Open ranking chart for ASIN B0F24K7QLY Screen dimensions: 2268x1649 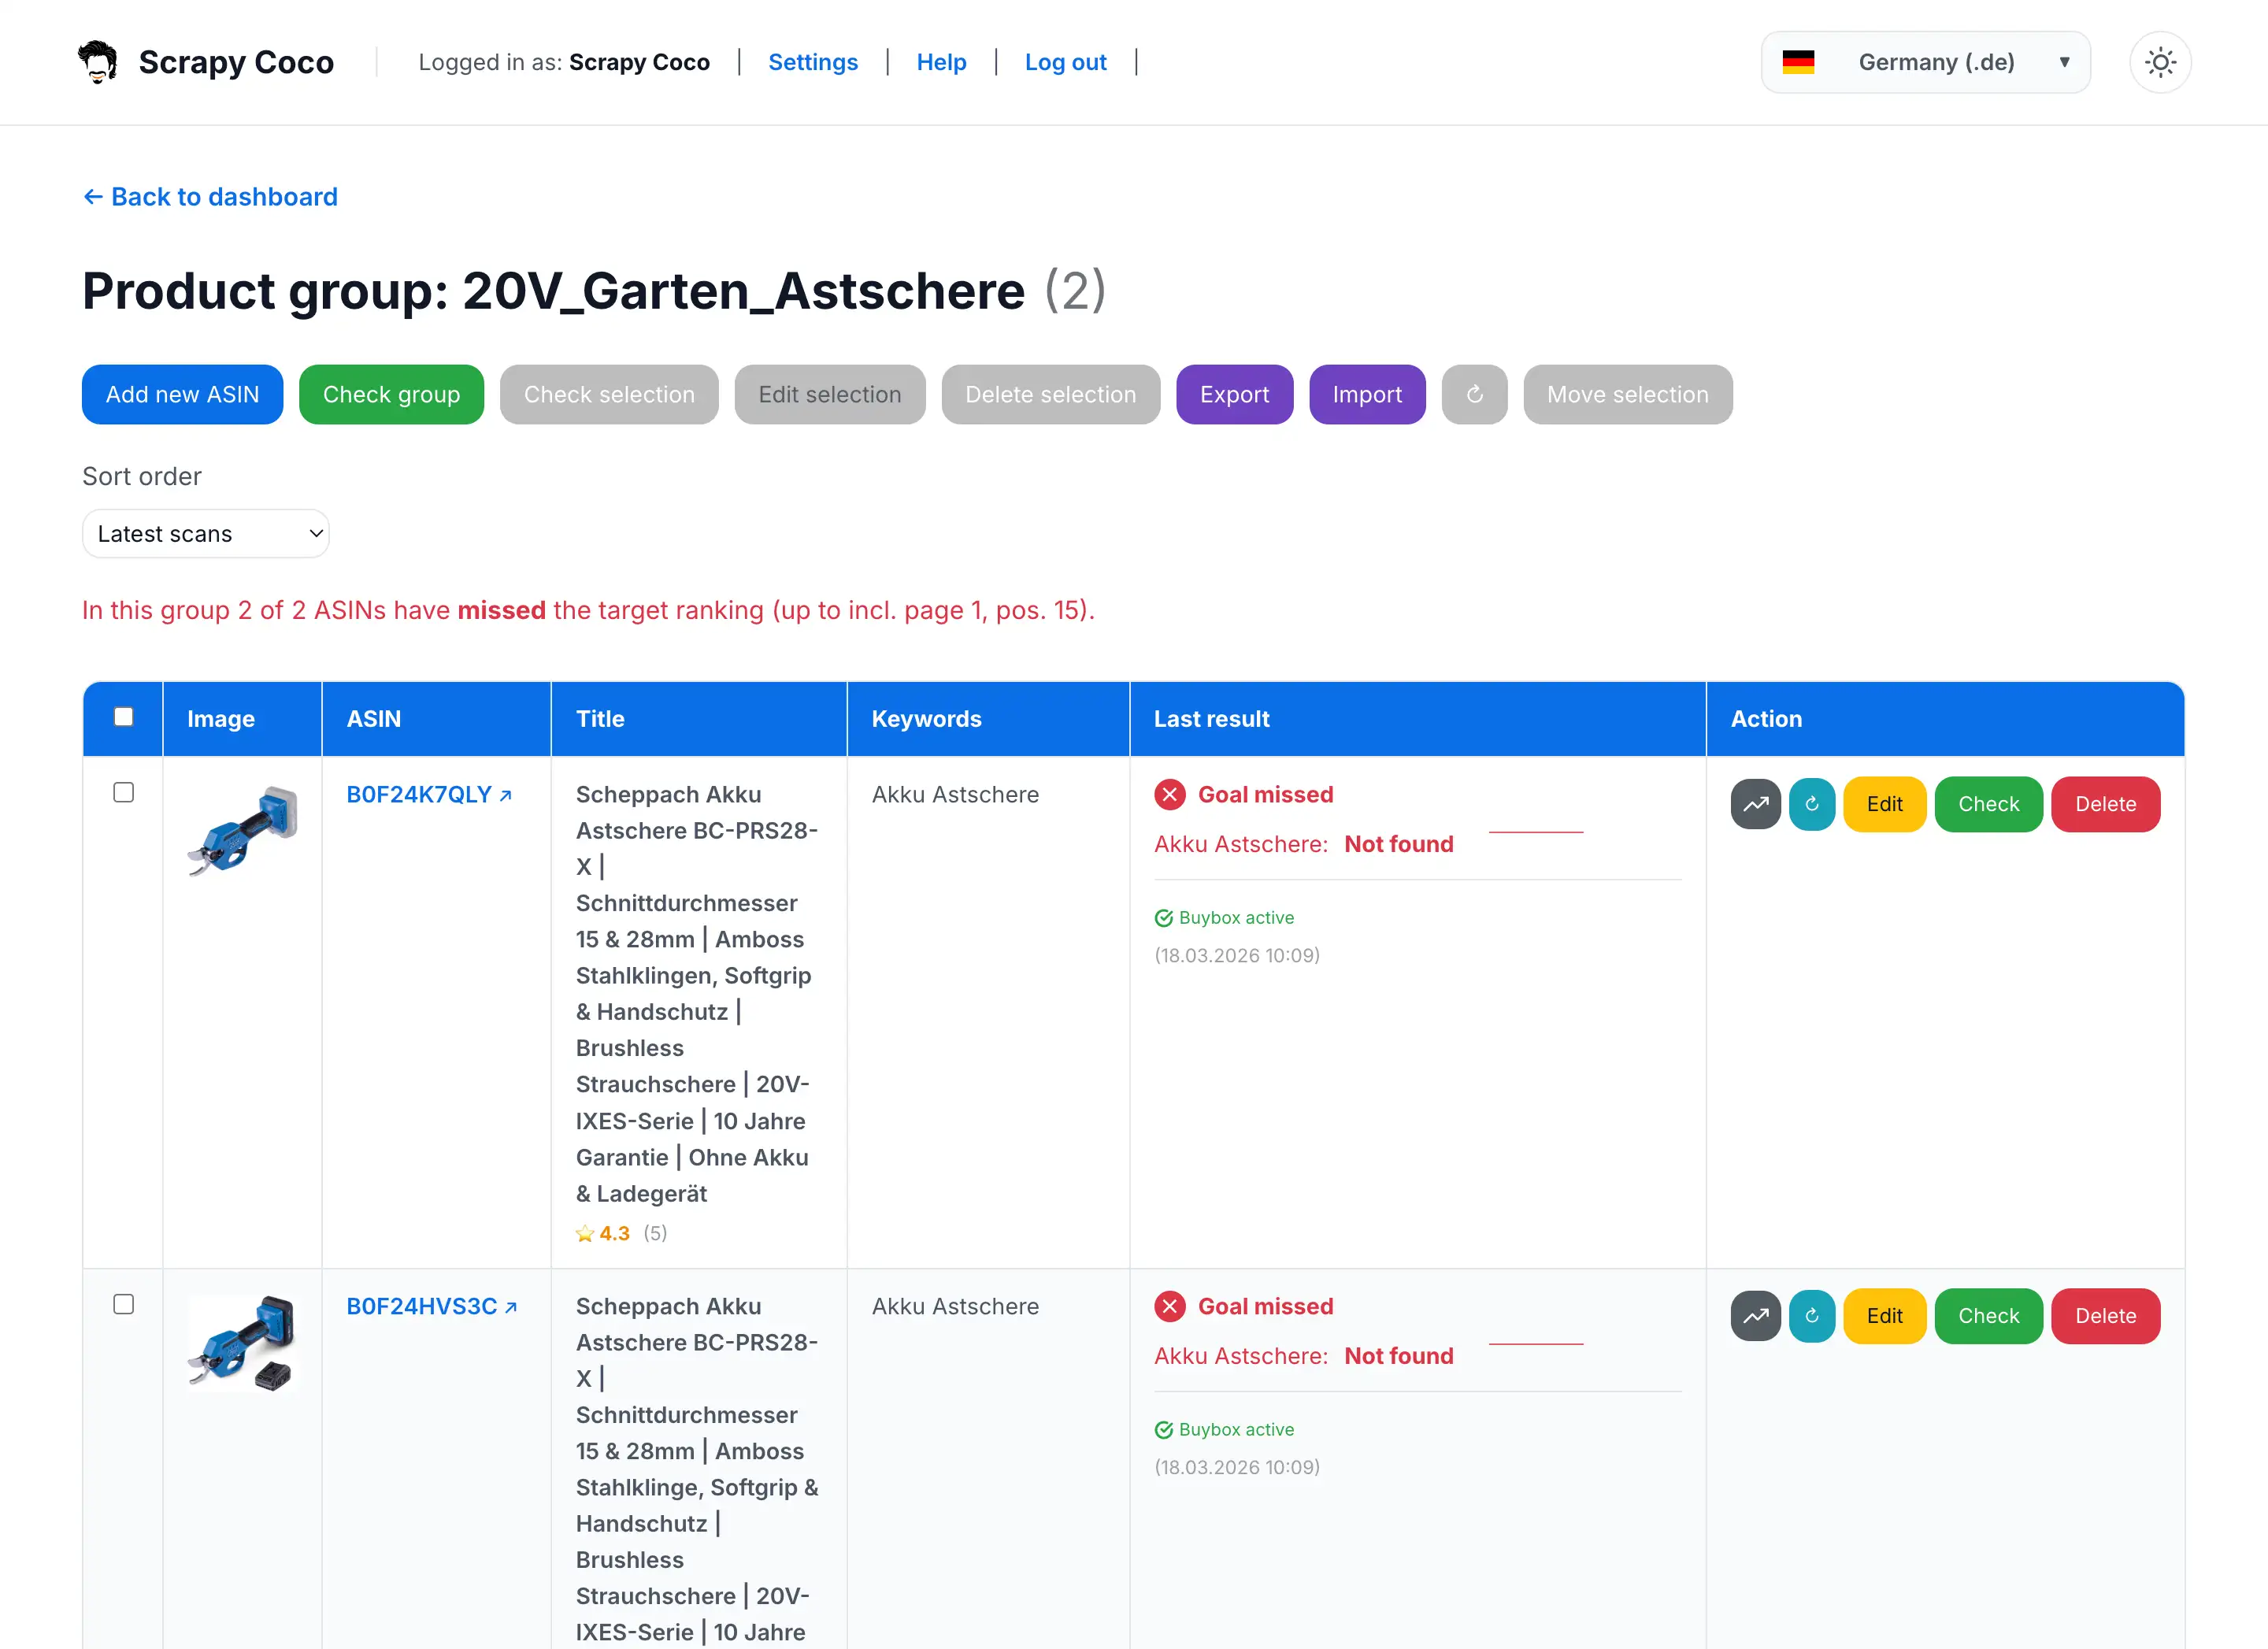click(1755, 804)
